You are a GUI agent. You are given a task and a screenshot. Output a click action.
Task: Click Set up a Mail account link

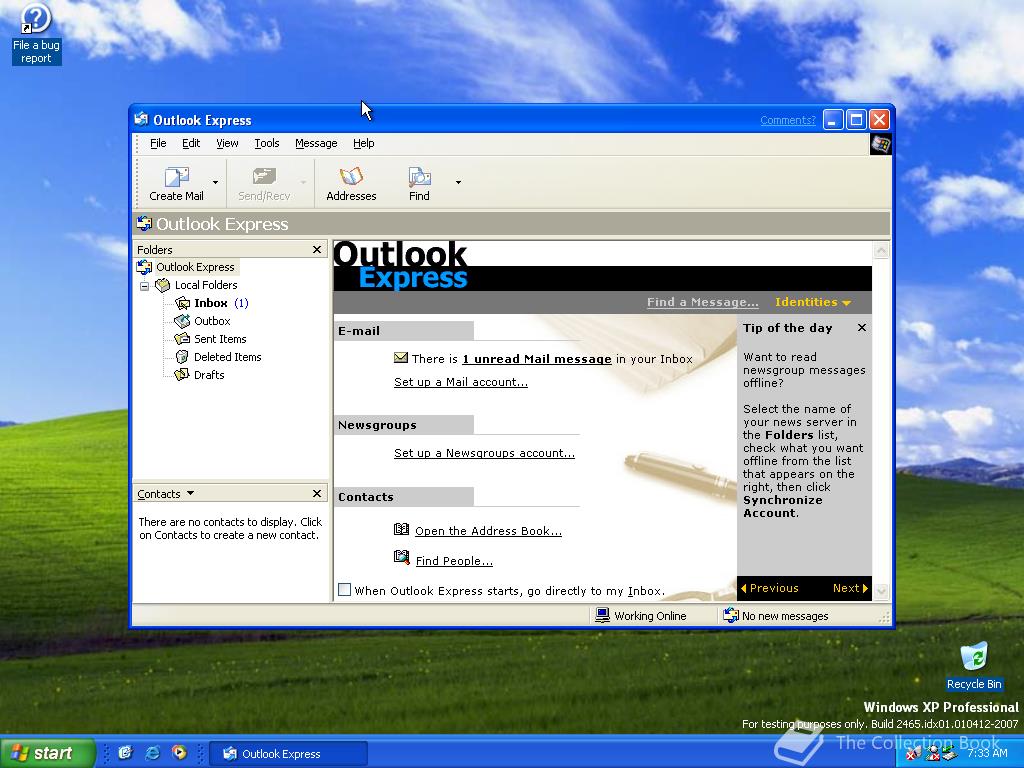click(460, 382)
